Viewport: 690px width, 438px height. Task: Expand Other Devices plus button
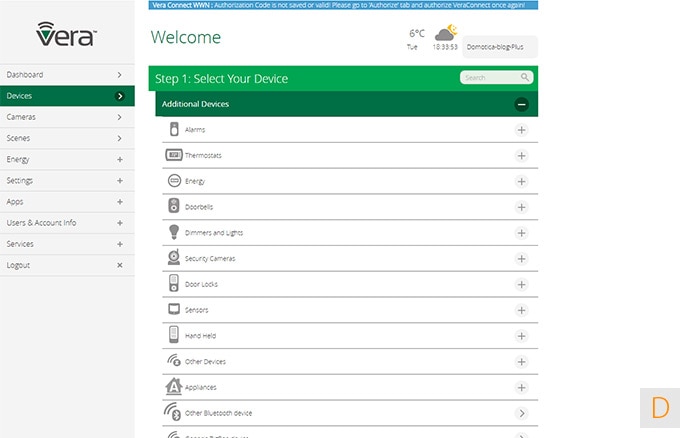tap(521, 361)
